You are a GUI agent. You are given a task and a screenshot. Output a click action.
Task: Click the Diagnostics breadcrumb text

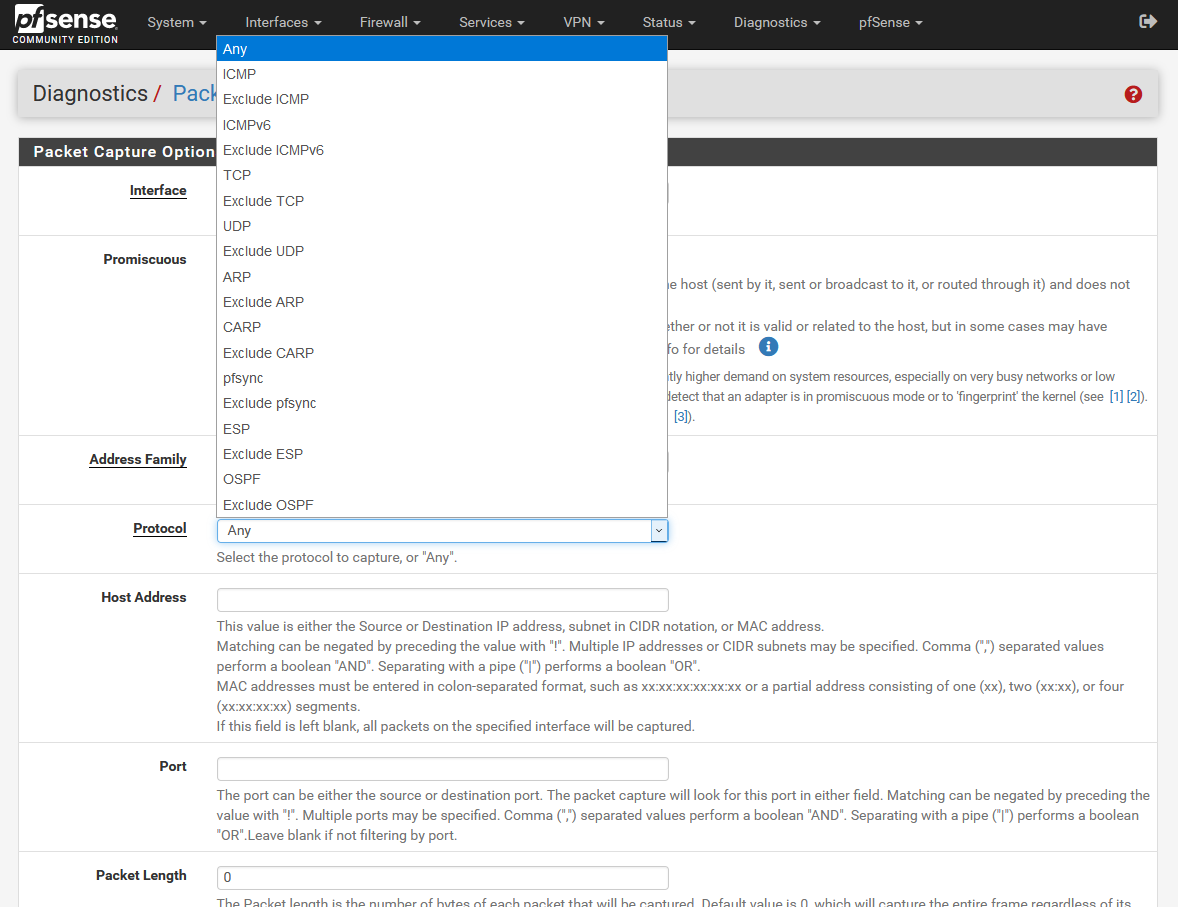[x=90, y=93]
